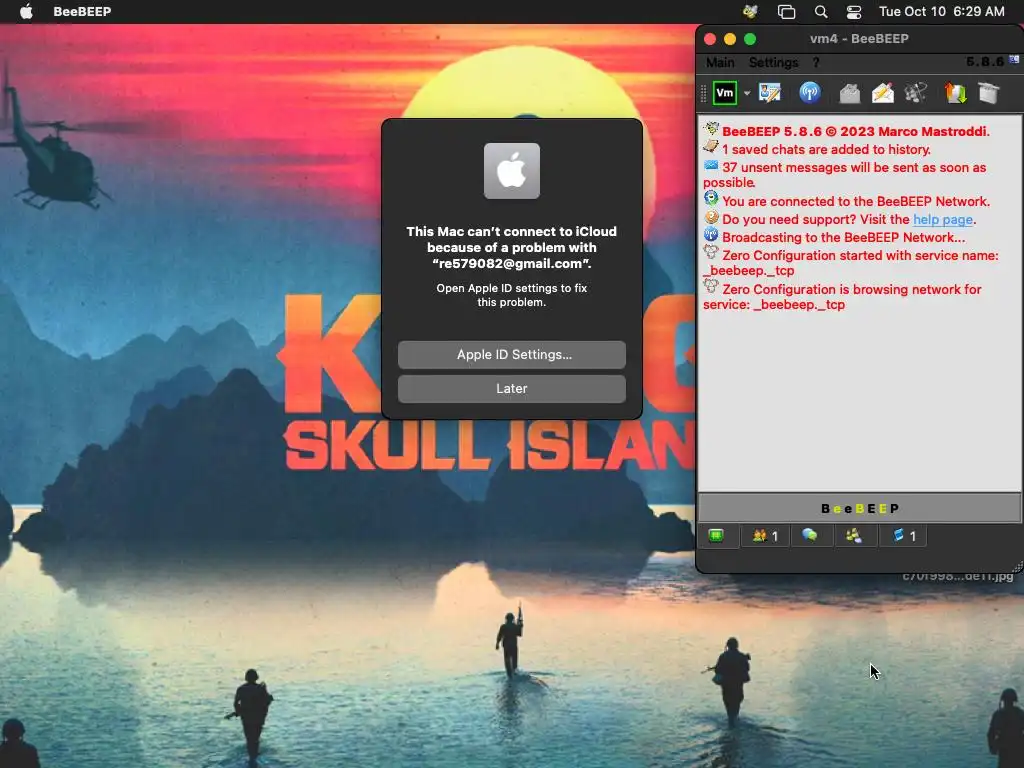
Task: Click the Vm user avatar in BeeBEEP toolbar
Action: tap(725, 93)
